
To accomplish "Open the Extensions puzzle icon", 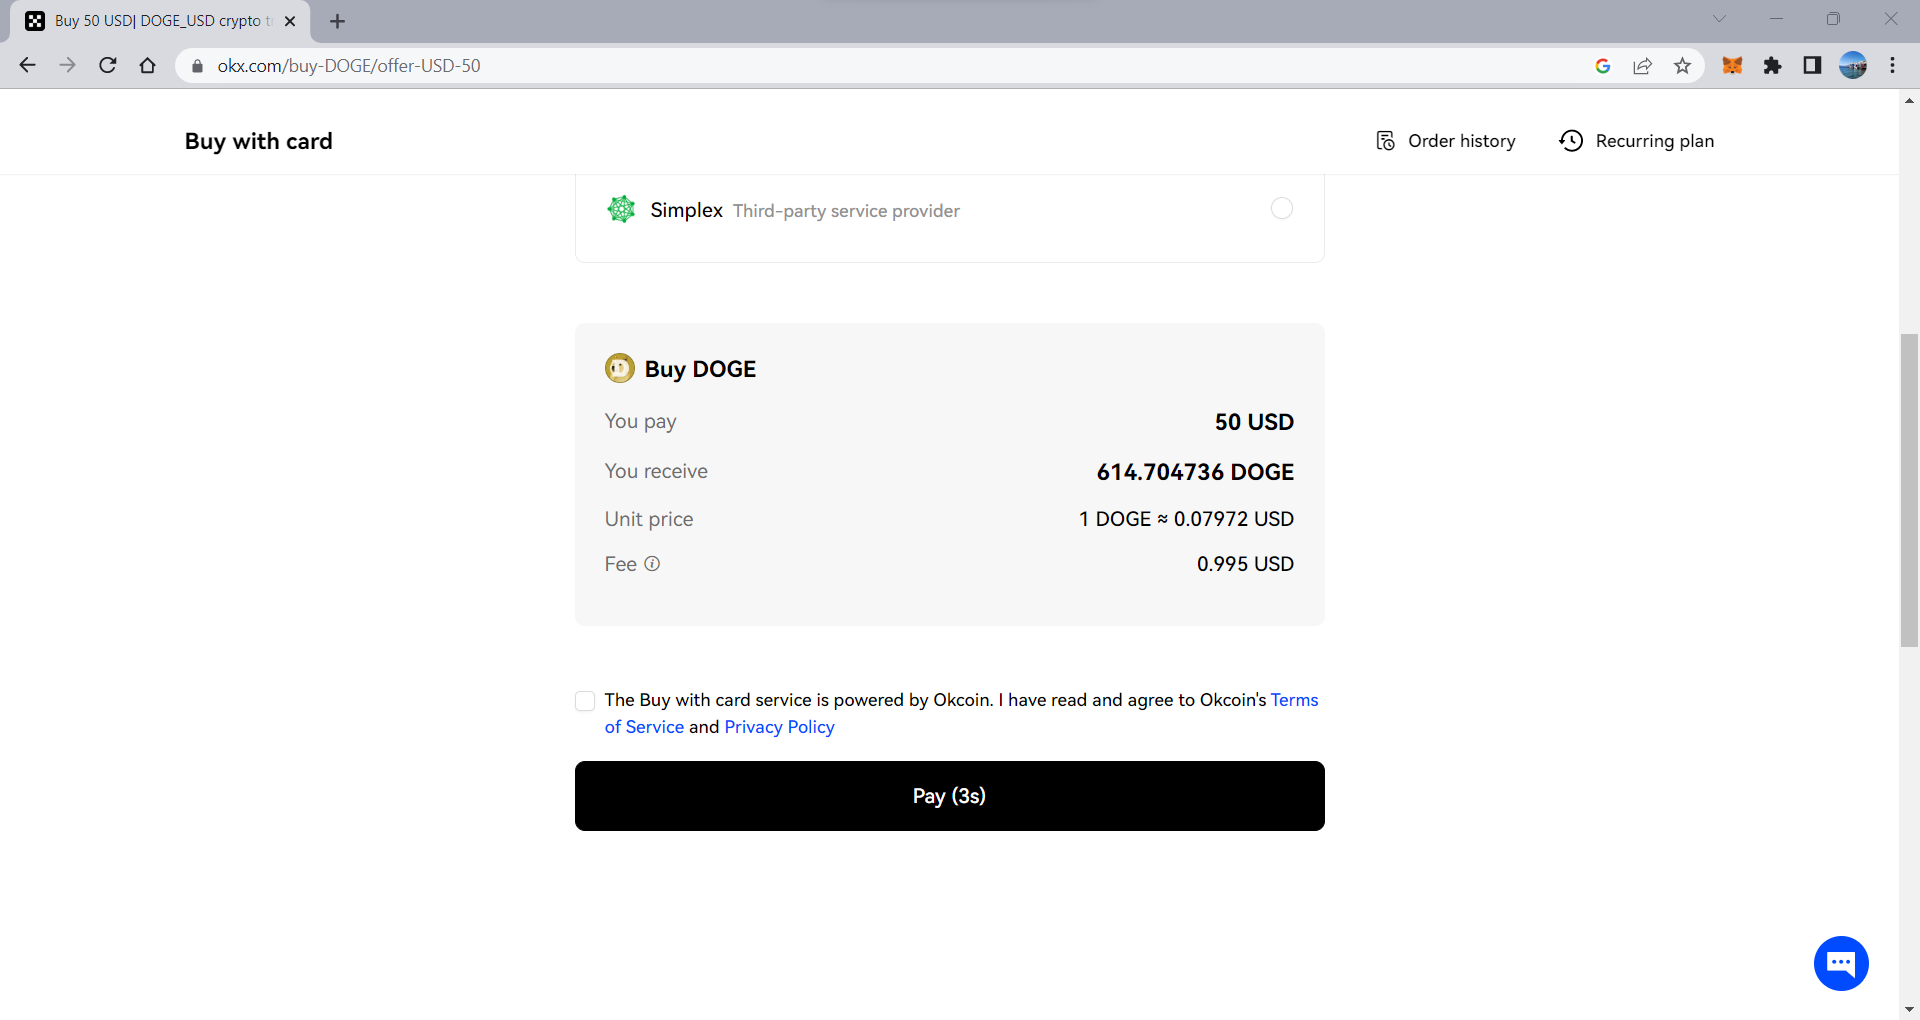I will [x=1772, y=66].
